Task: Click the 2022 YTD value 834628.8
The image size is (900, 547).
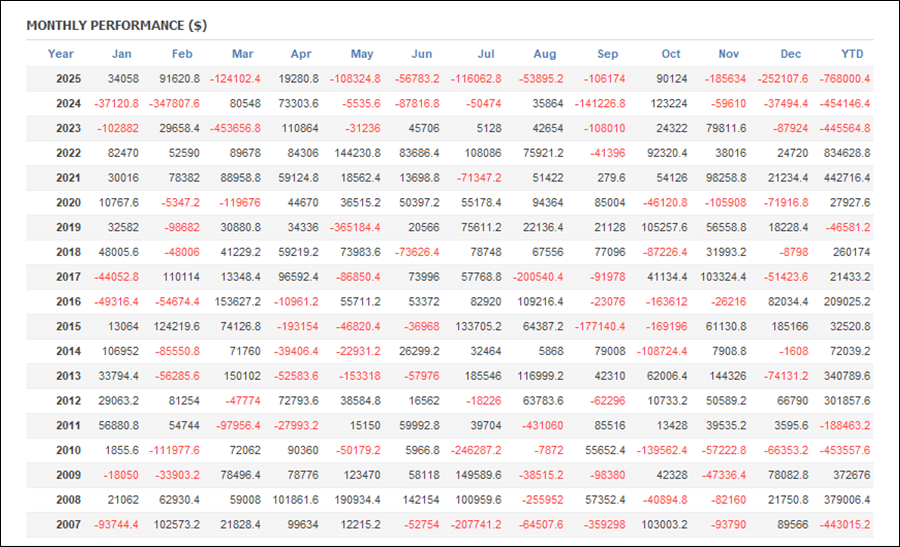Action: 844,154
